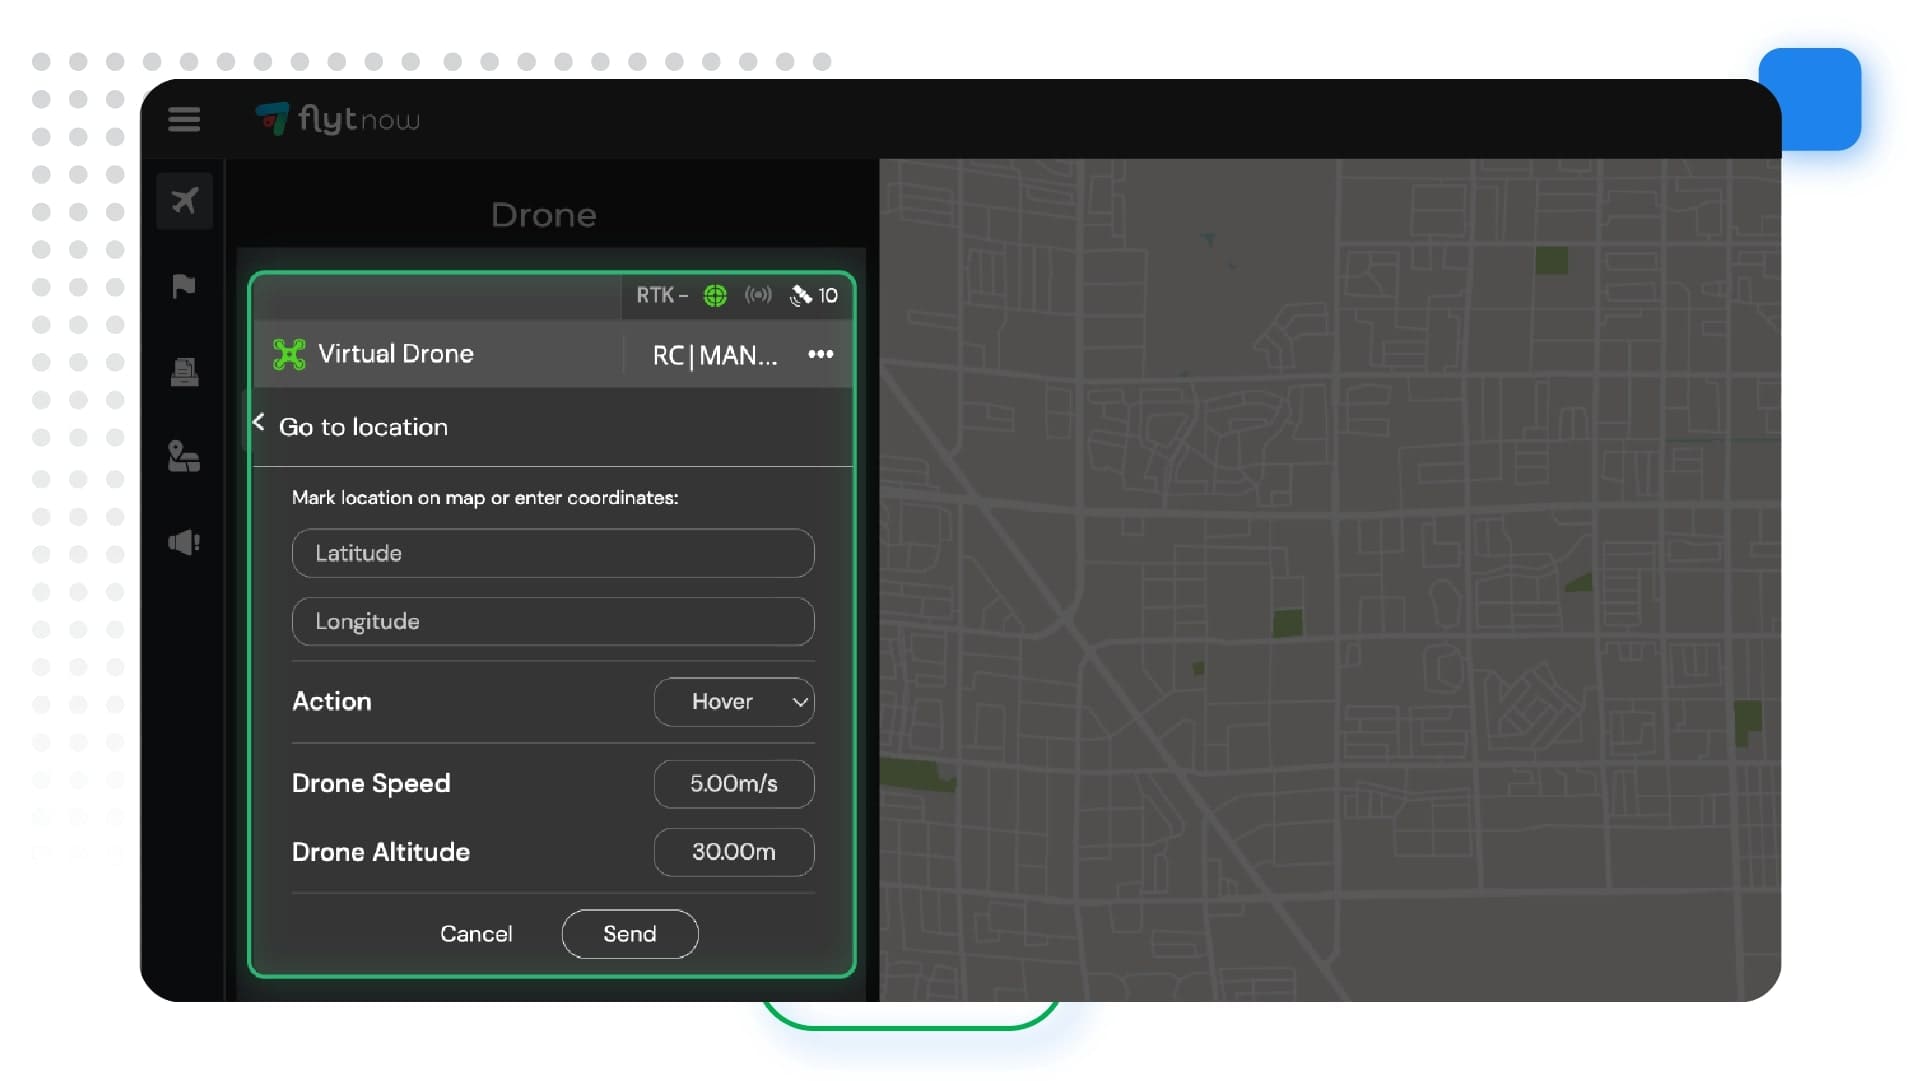Send the go to location command
Screen dimensions: 1921x1081
pyautogui.click(x=630, y=934)
